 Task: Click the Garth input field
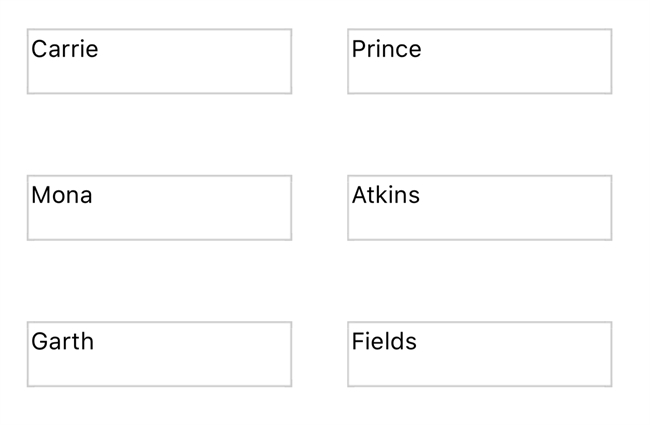tap(159, 353)
